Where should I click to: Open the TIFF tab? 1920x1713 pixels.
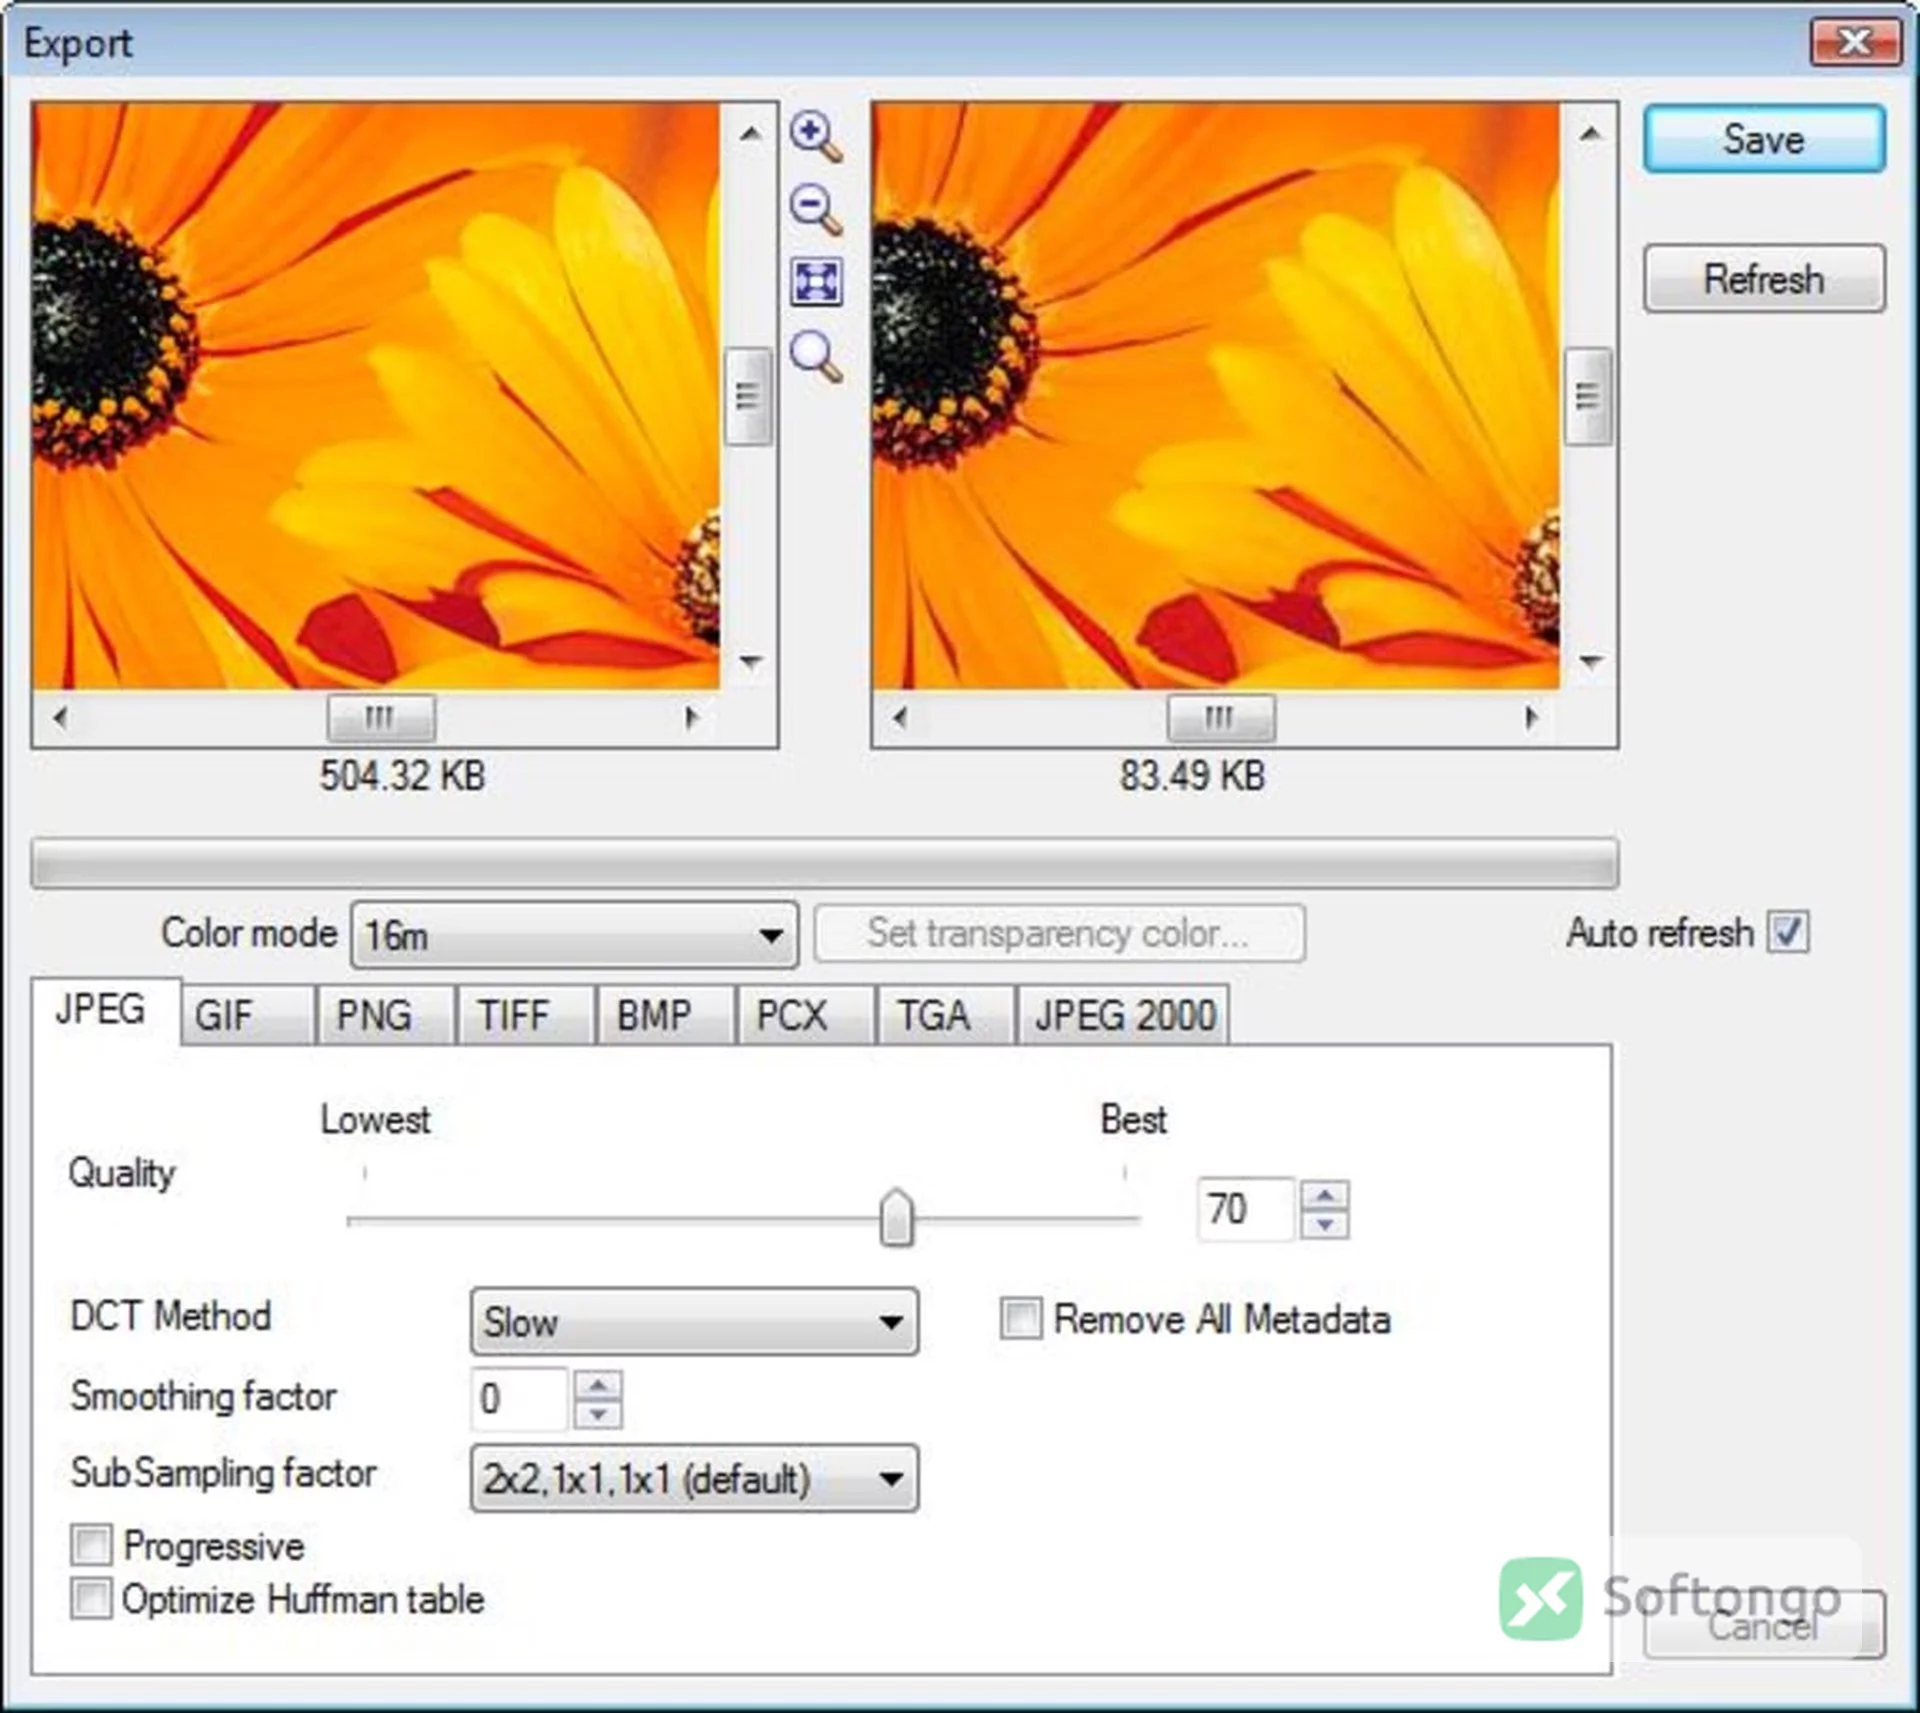(x=527, y=1015)
